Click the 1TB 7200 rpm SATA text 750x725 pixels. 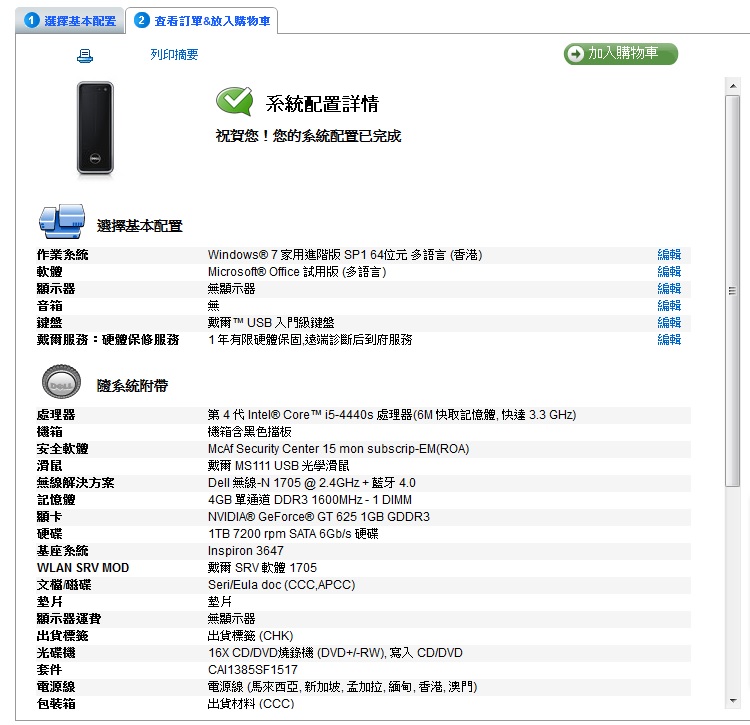point(293,534)
